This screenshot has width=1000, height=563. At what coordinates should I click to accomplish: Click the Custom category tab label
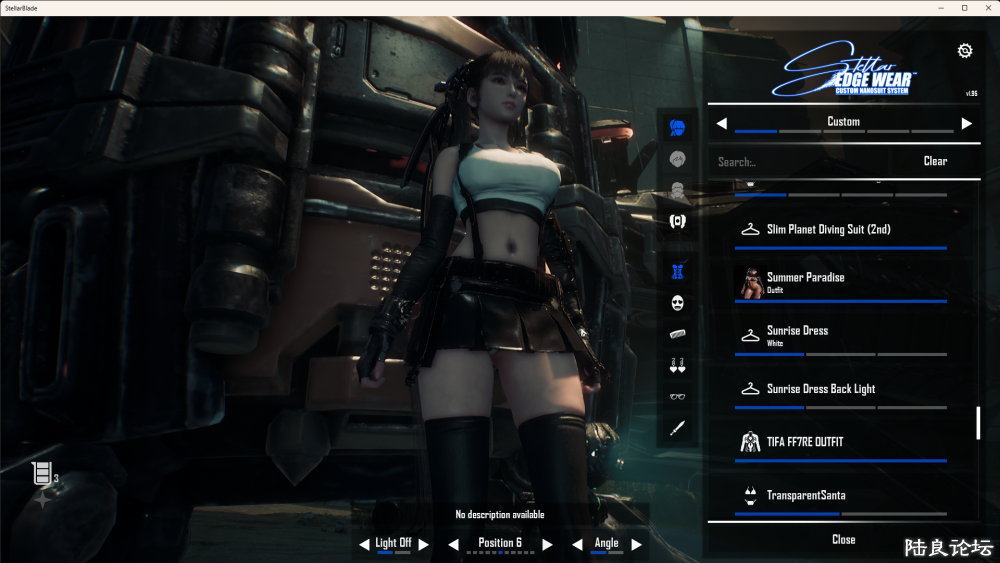pos(843,121)
